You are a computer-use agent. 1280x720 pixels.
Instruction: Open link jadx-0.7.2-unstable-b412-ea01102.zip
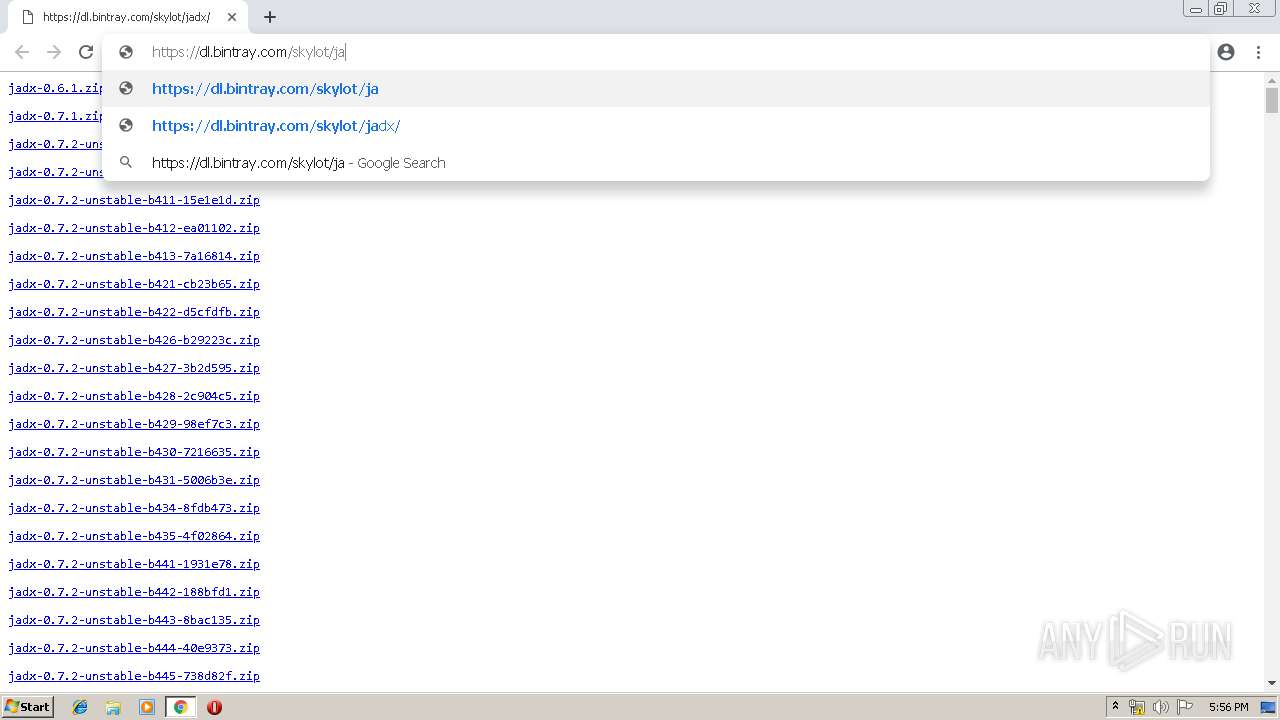click(134, 228)
